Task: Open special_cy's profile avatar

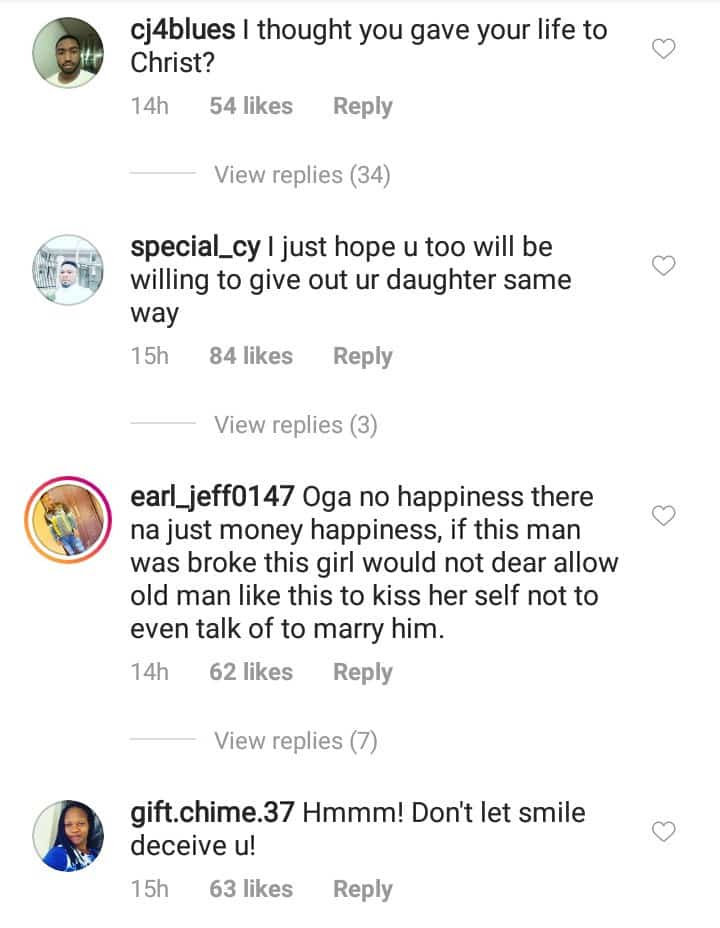Action: click(68, 270)
